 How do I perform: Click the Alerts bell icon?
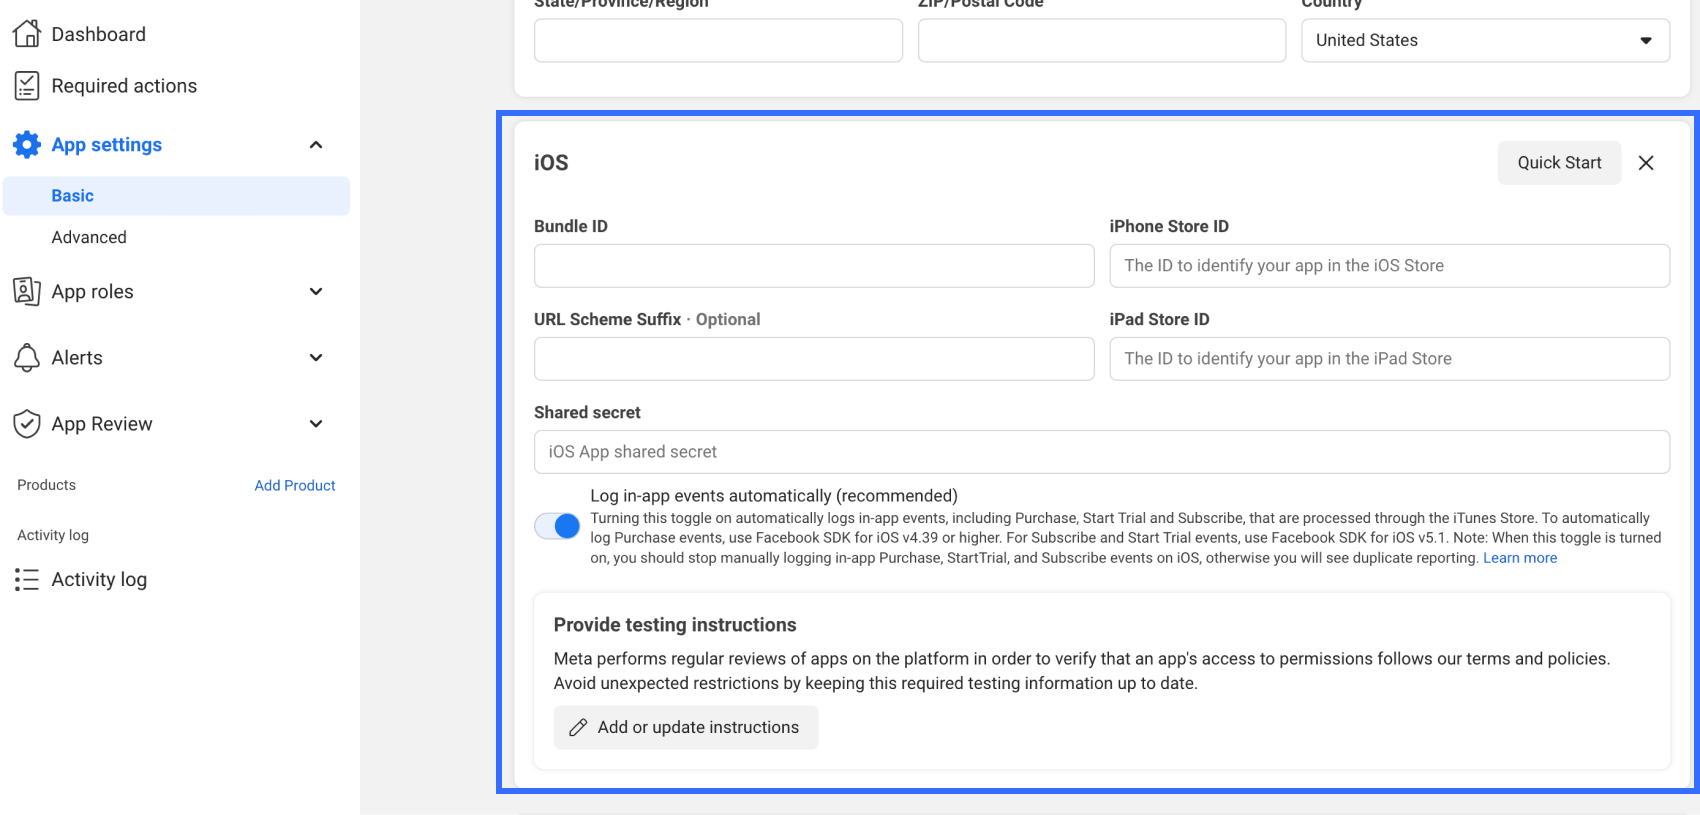(x=26, y=357)
